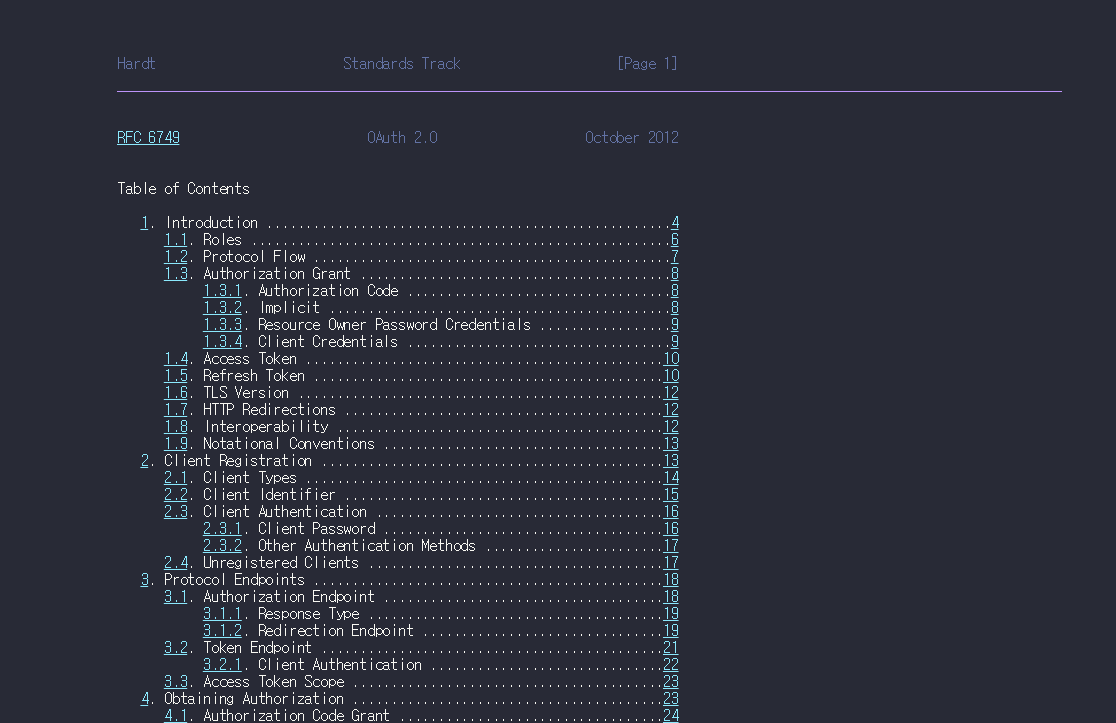This screenshot has width=1116, height=723.
Task: Click page 8 link beside Authorization Grant
Action: pyautogui.click(x=675, y=274)
